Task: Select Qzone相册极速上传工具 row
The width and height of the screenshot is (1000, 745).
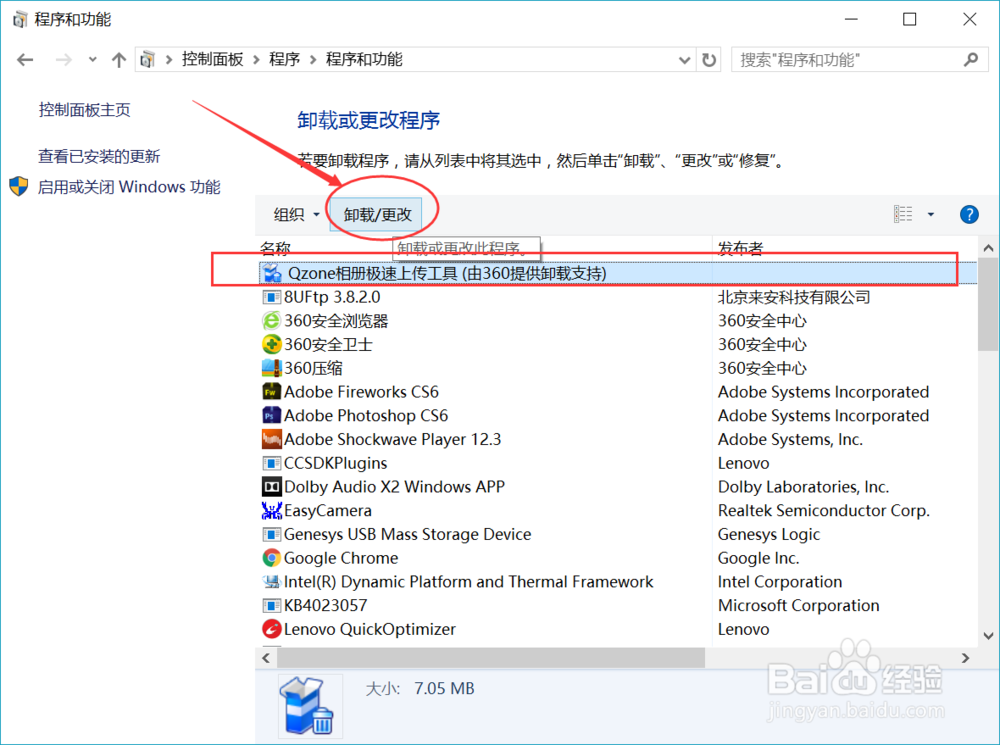Action: [x=617, y=273]
